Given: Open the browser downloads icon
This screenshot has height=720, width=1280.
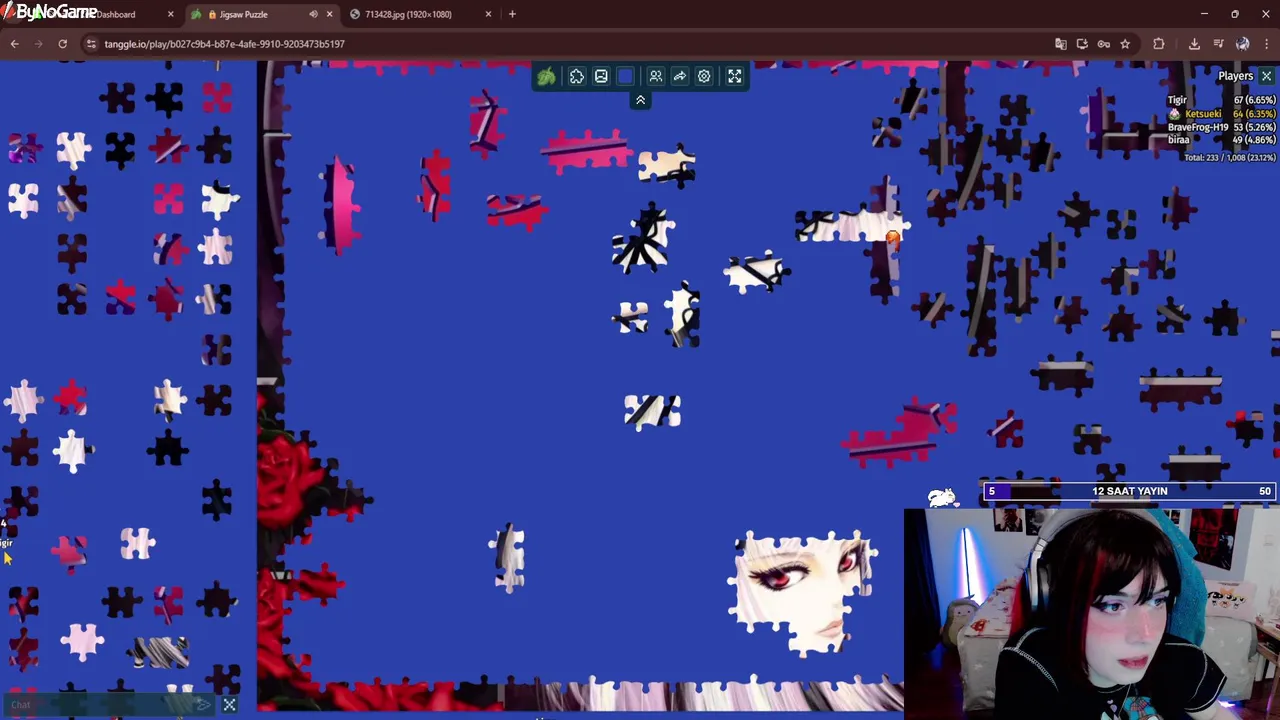Looking at the screenshot, I should (1194, 44).
